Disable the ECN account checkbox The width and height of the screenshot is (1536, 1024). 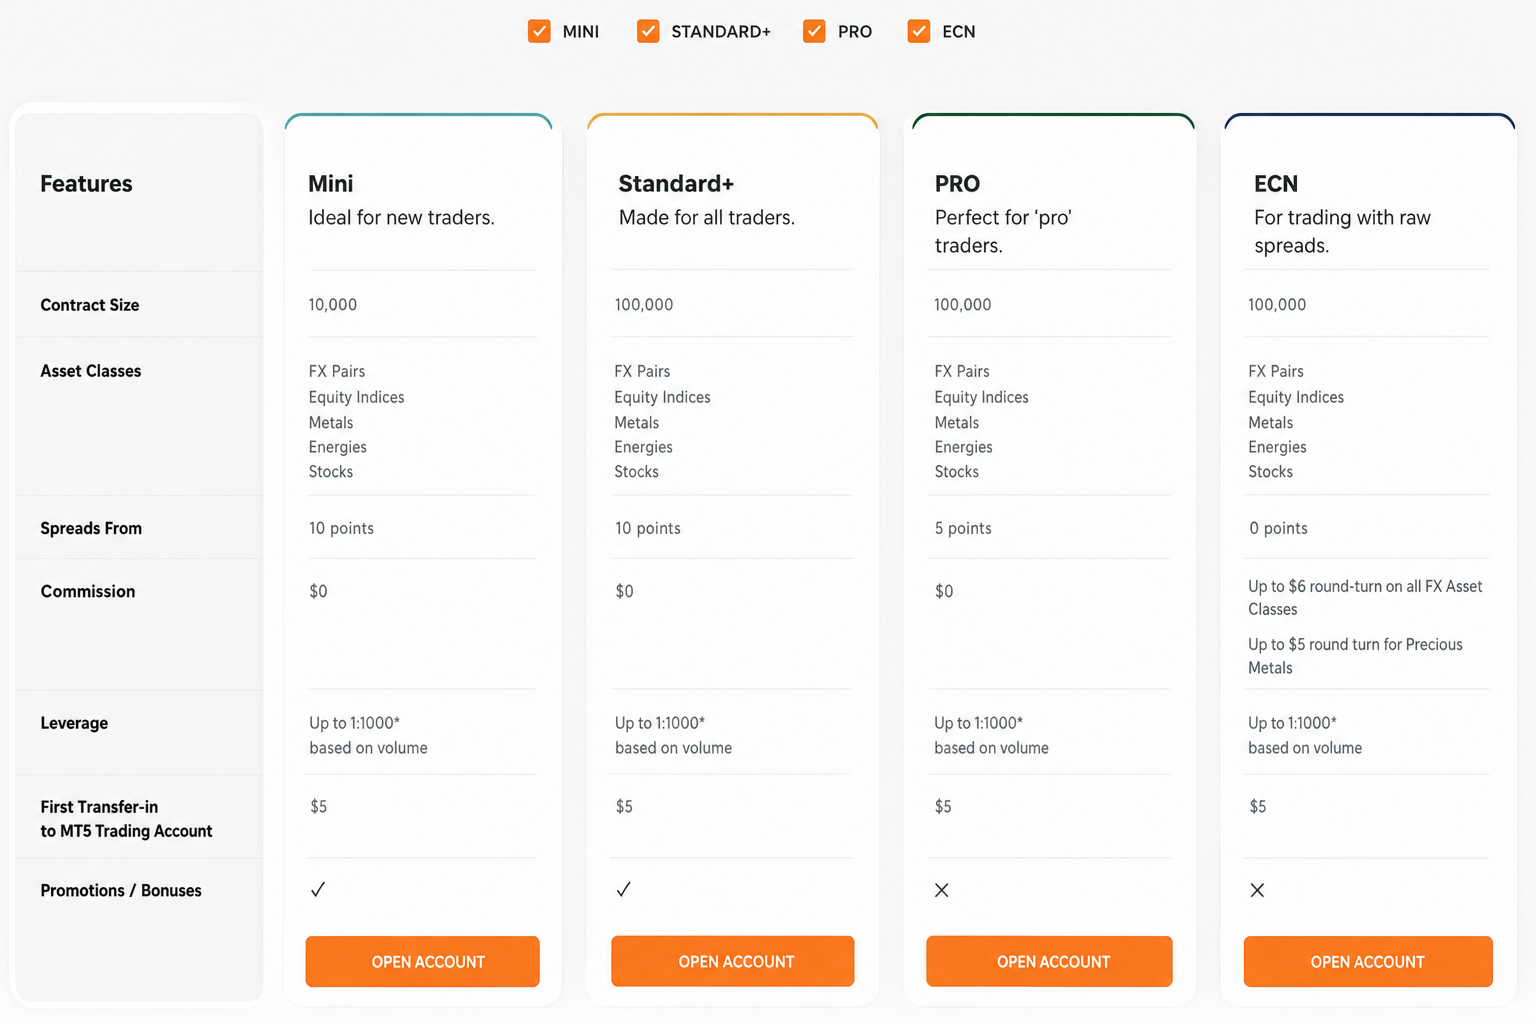pyautogui.click(x=919, y=31)
